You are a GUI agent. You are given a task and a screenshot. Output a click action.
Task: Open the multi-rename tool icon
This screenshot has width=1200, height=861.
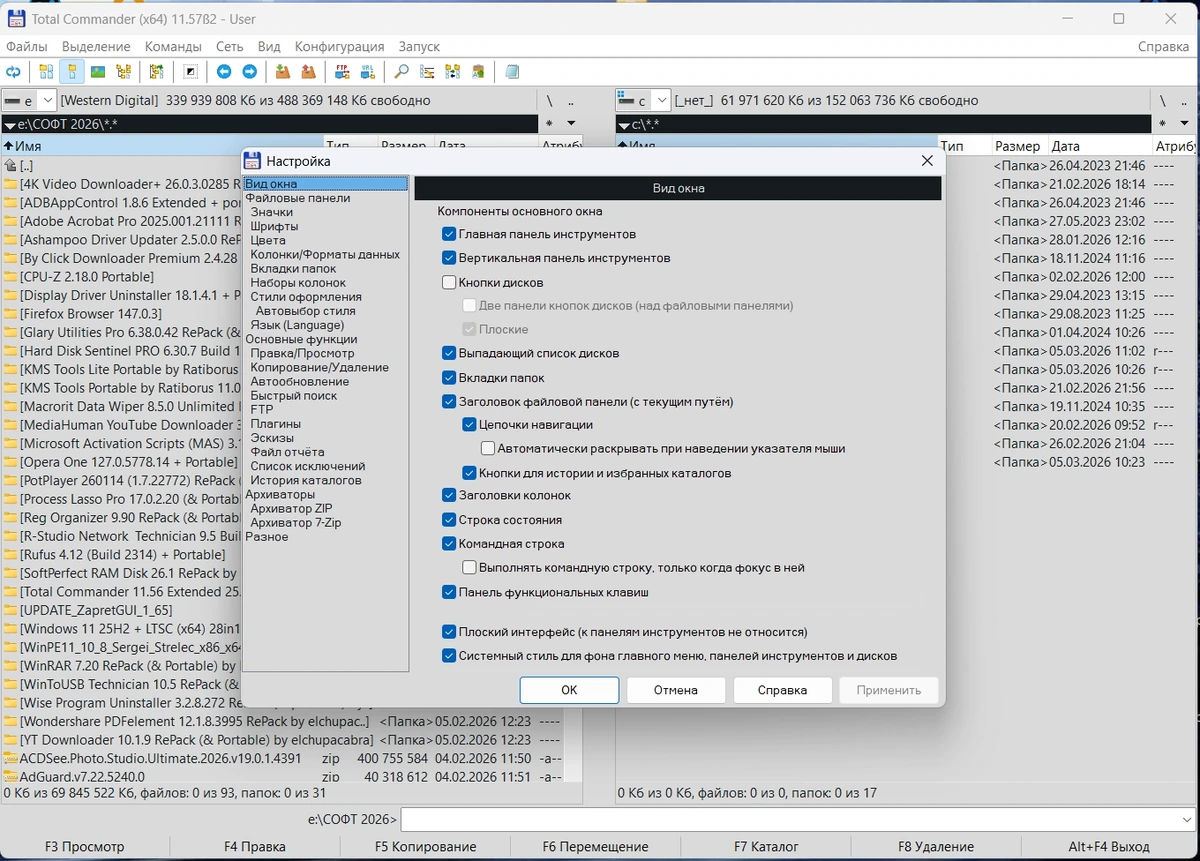pyautogui.click(x=427, y=72)
